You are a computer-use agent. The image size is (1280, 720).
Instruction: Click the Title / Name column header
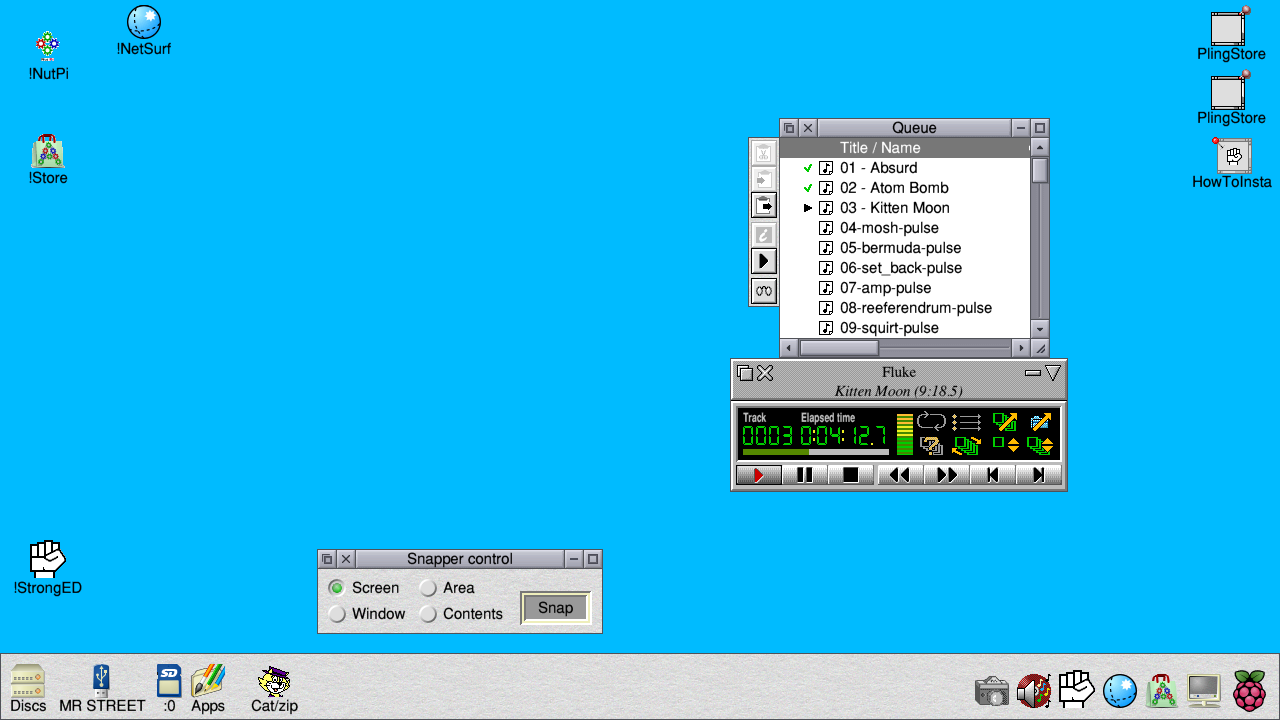click(x=880, y=147)
